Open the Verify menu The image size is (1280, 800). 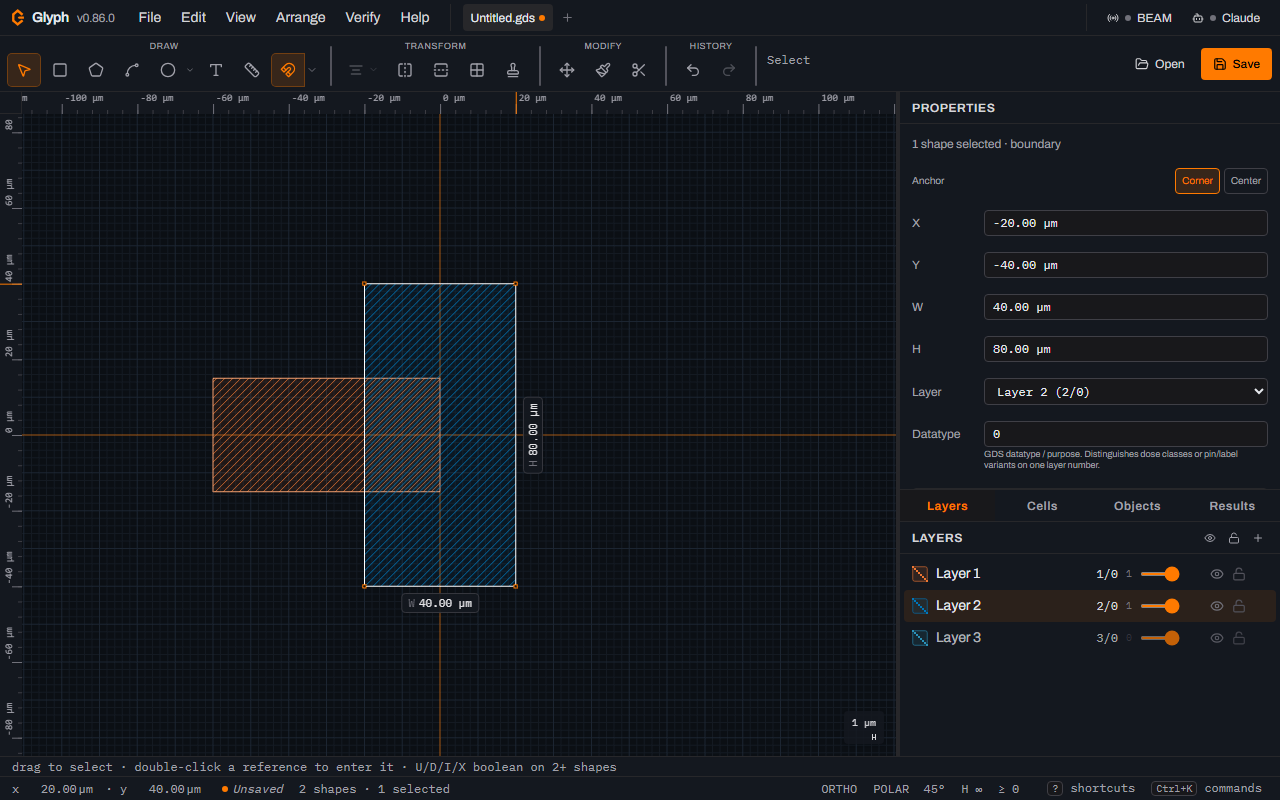363,18
